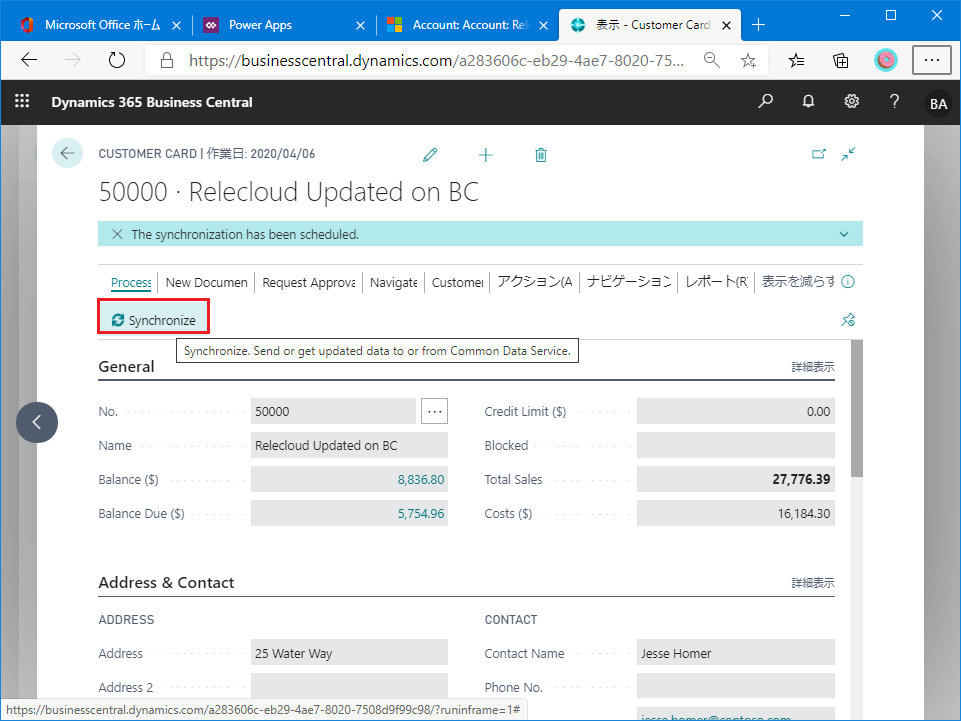This screenshot has height=721, width=961.
Task: Click the collapse page arrows icon
Action: [x=848, y=154]
